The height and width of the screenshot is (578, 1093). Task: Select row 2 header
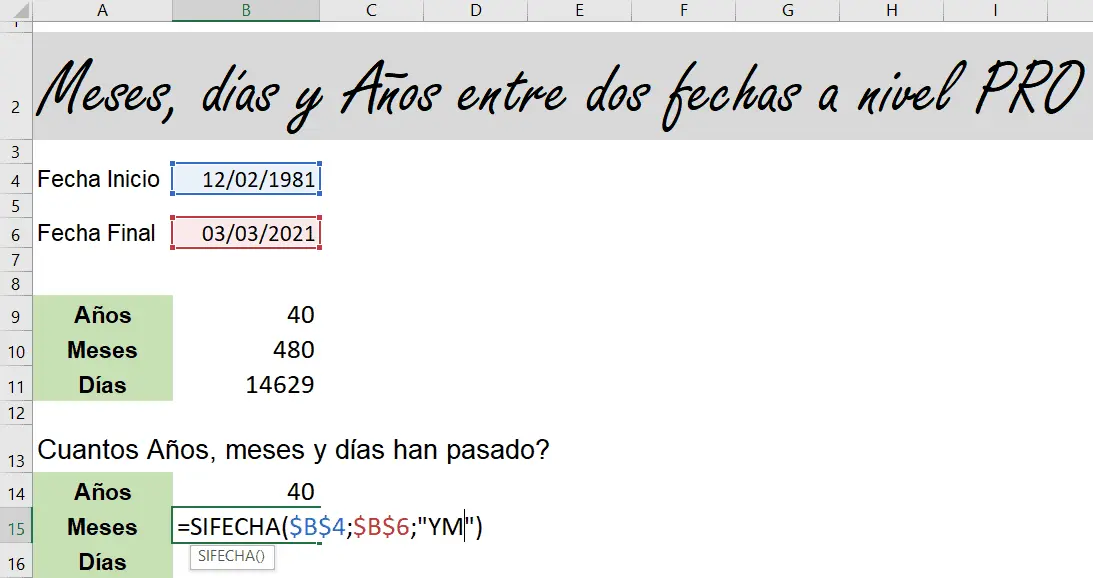[x=16, y=85]
